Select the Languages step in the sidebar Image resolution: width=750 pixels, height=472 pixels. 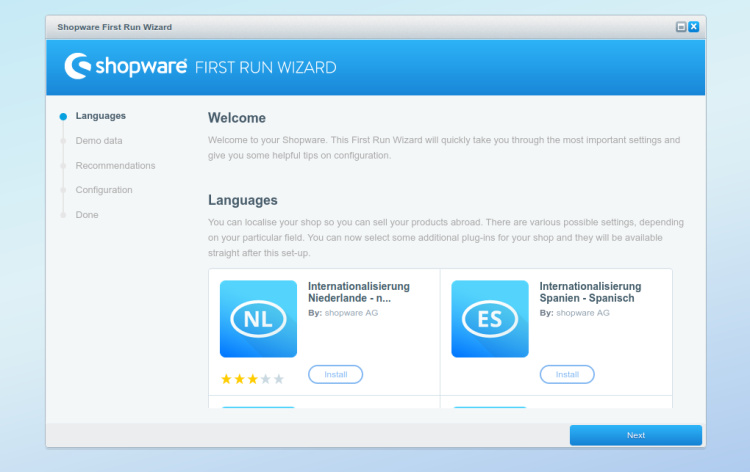pos(100,116)
